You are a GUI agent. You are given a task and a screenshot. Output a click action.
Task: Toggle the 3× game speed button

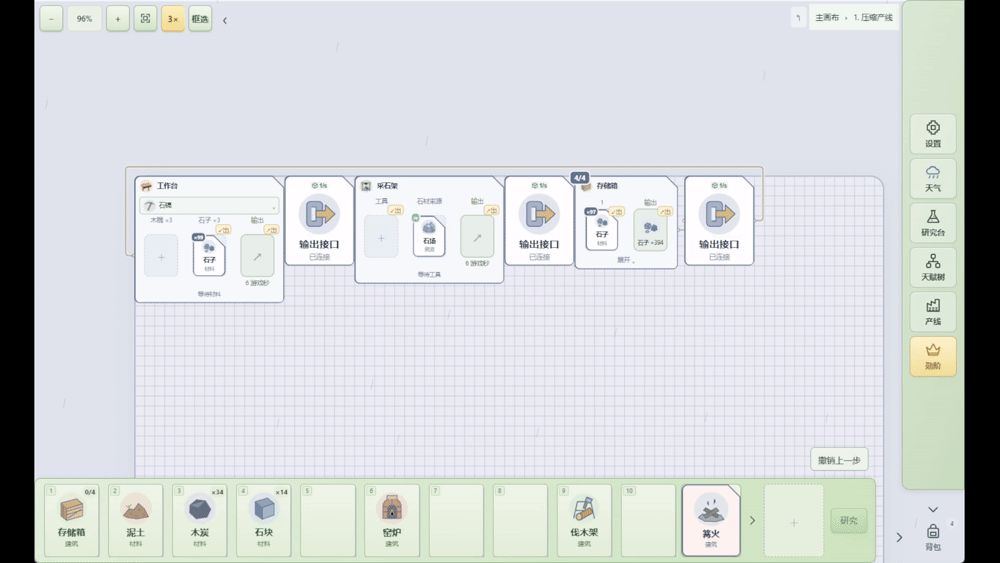[173, 18]
